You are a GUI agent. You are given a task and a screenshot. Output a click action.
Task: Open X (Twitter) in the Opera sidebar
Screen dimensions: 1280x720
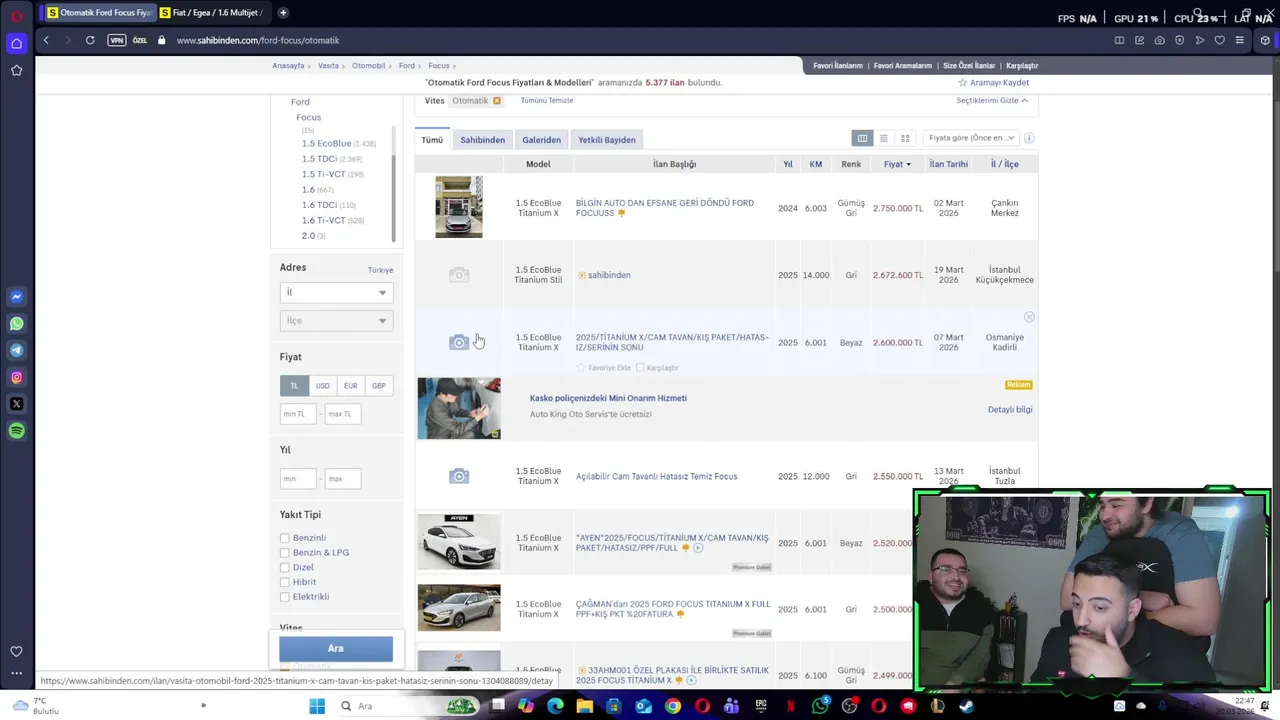tap(16, 404)
